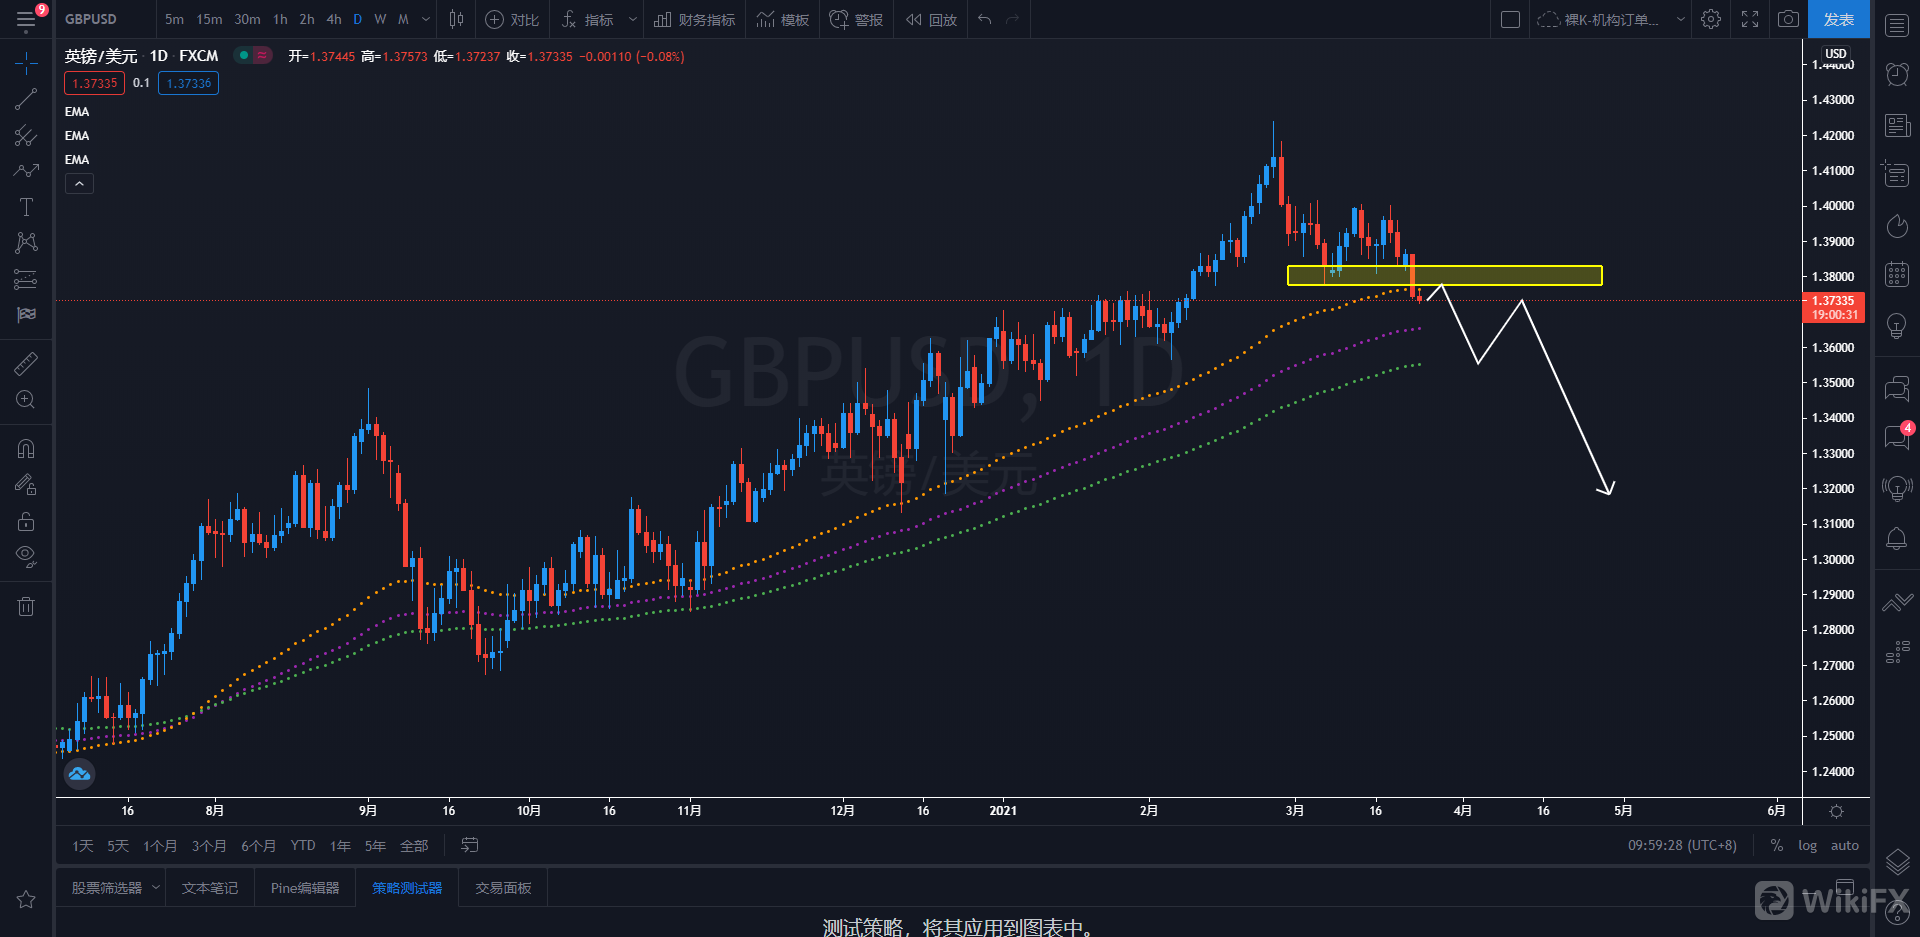Open the 交易面板 tab
Viewport: 1920px width, 937px height.
tap(503, 888)
